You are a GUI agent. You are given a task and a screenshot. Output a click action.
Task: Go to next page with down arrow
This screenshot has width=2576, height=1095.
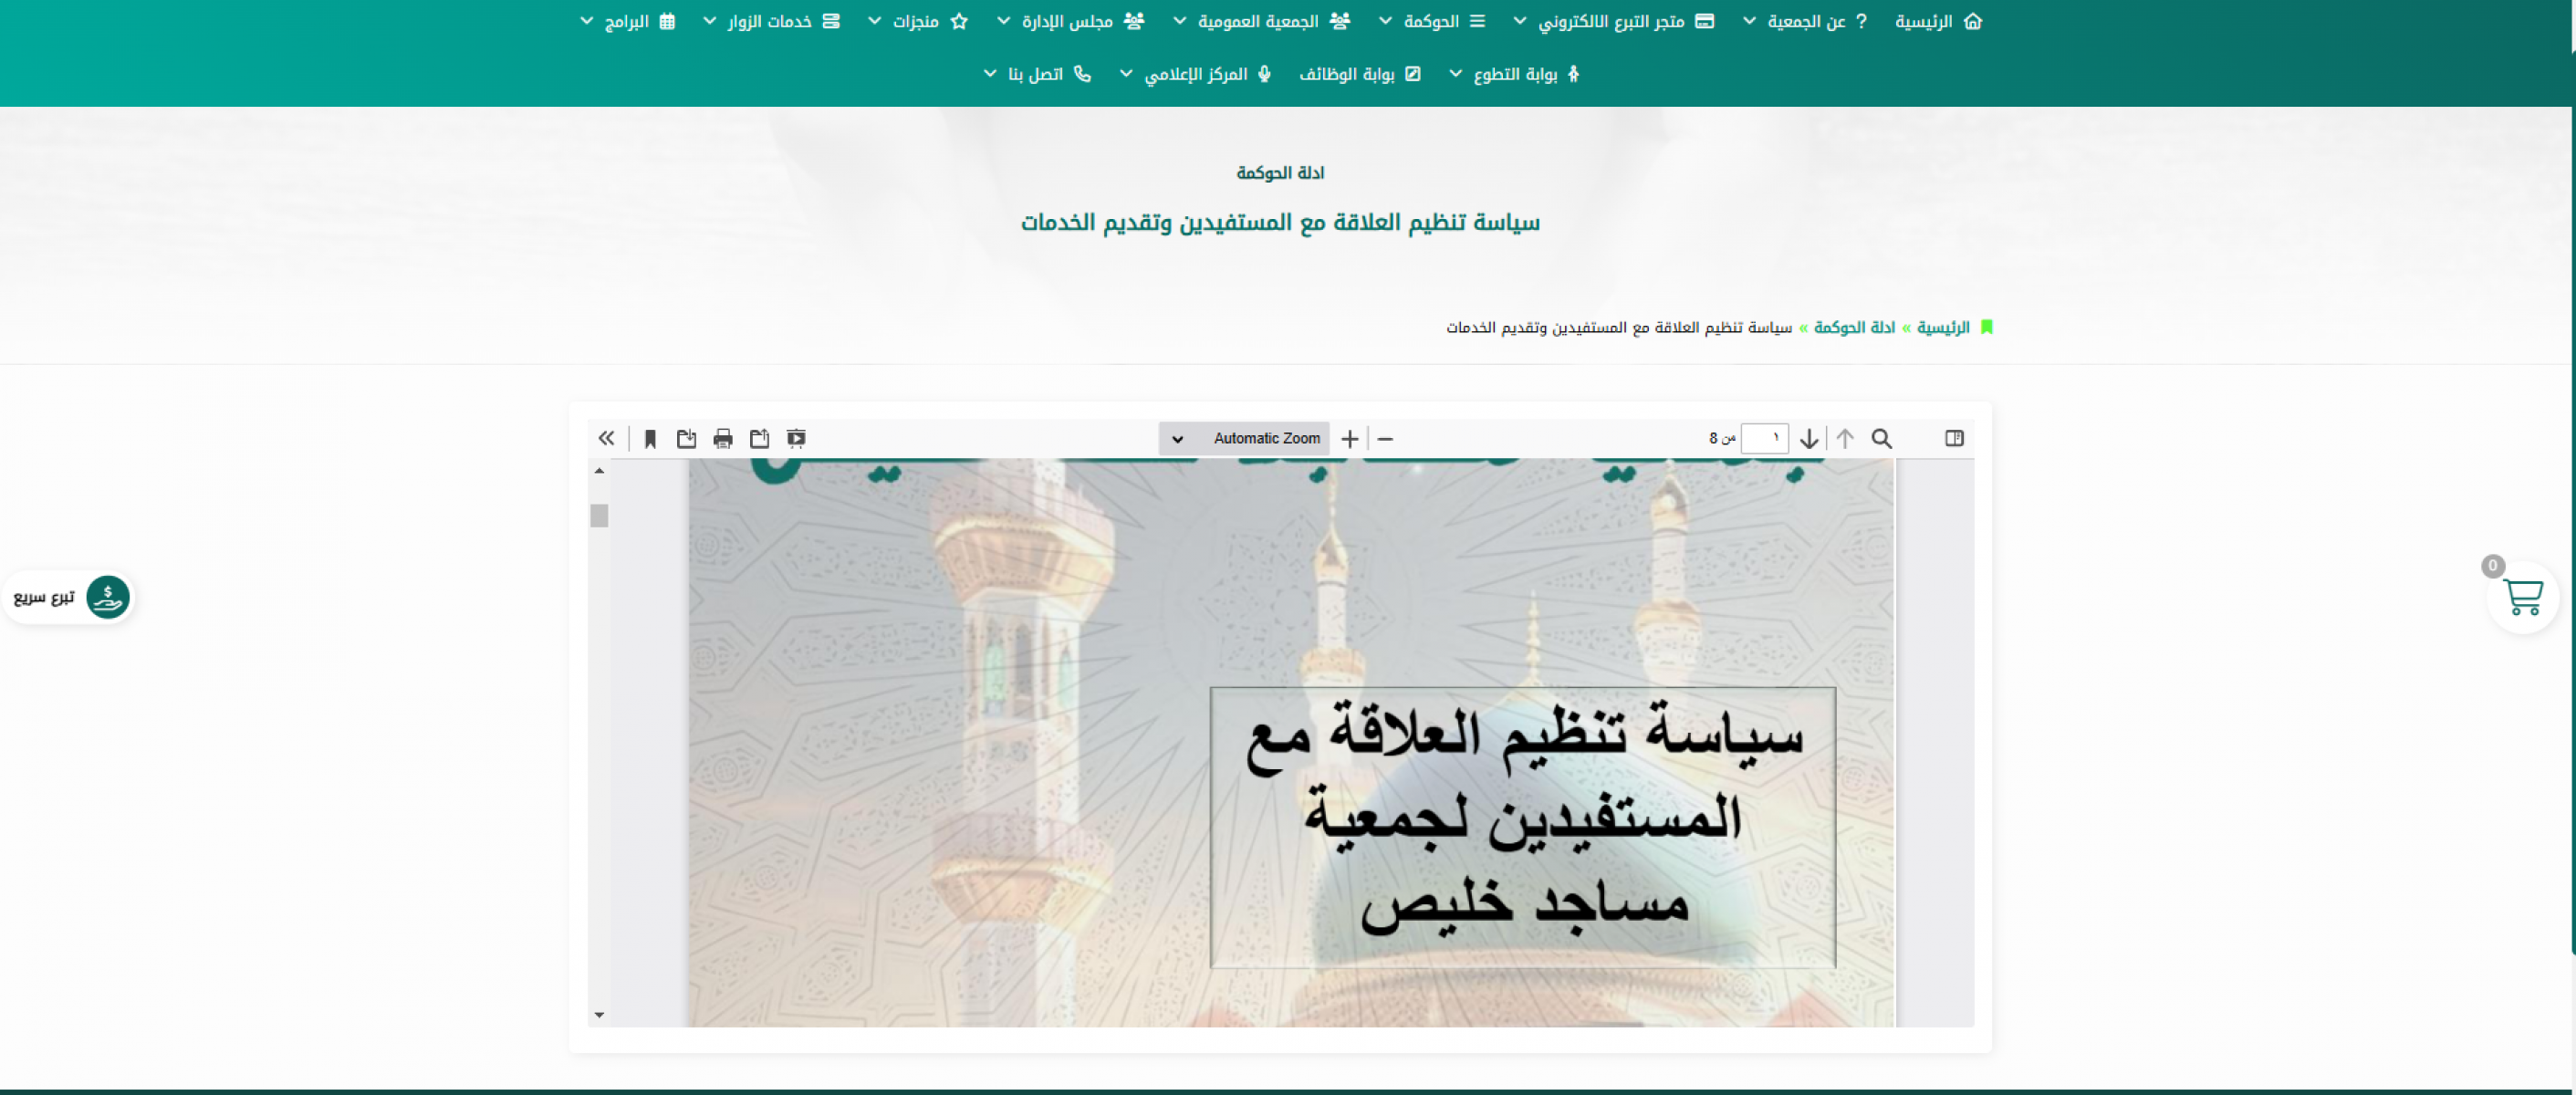[x=1809, y=438]
